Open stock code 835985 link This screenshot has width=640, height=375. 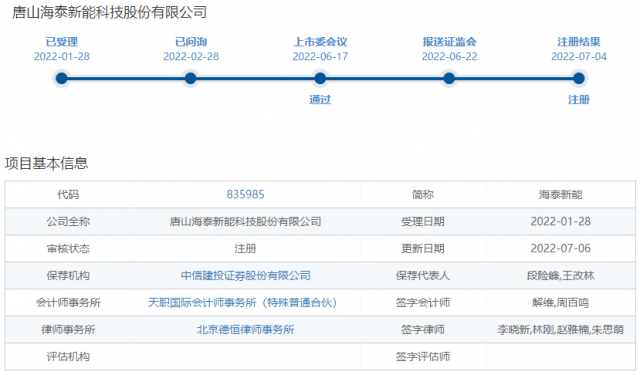click(x=245, y=194)
